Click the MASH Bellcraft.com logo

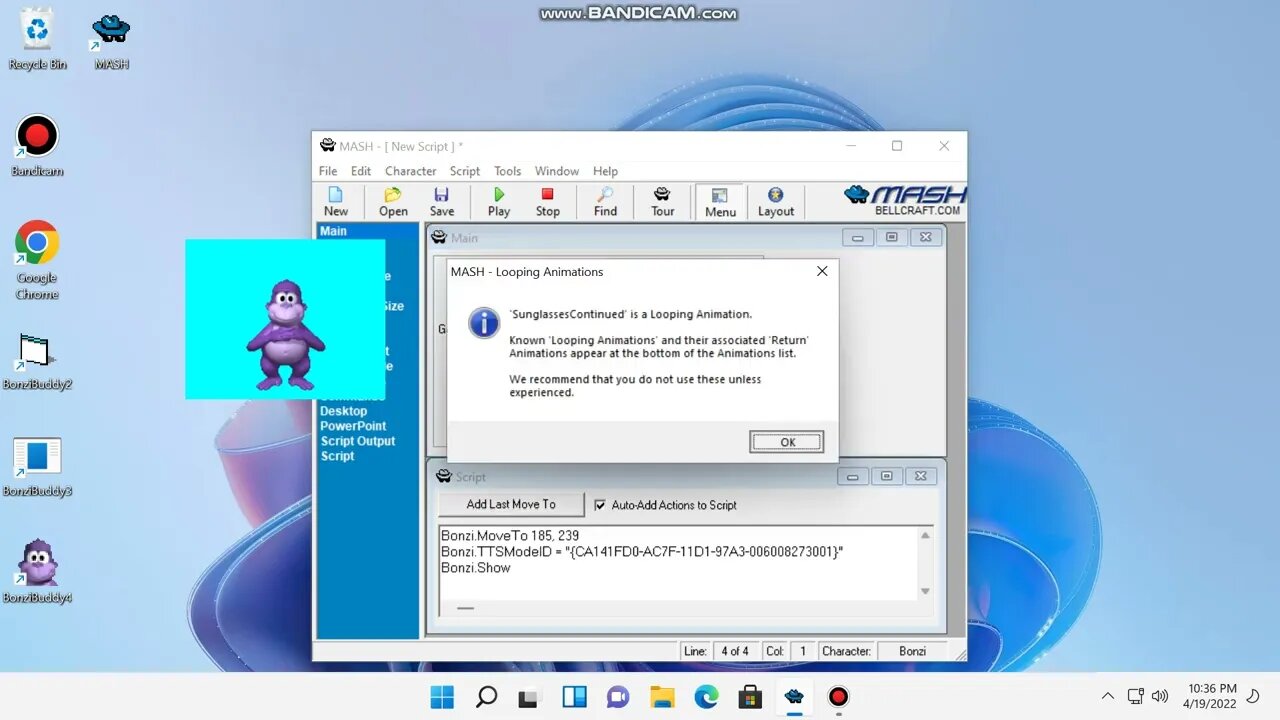click(904, 200)
